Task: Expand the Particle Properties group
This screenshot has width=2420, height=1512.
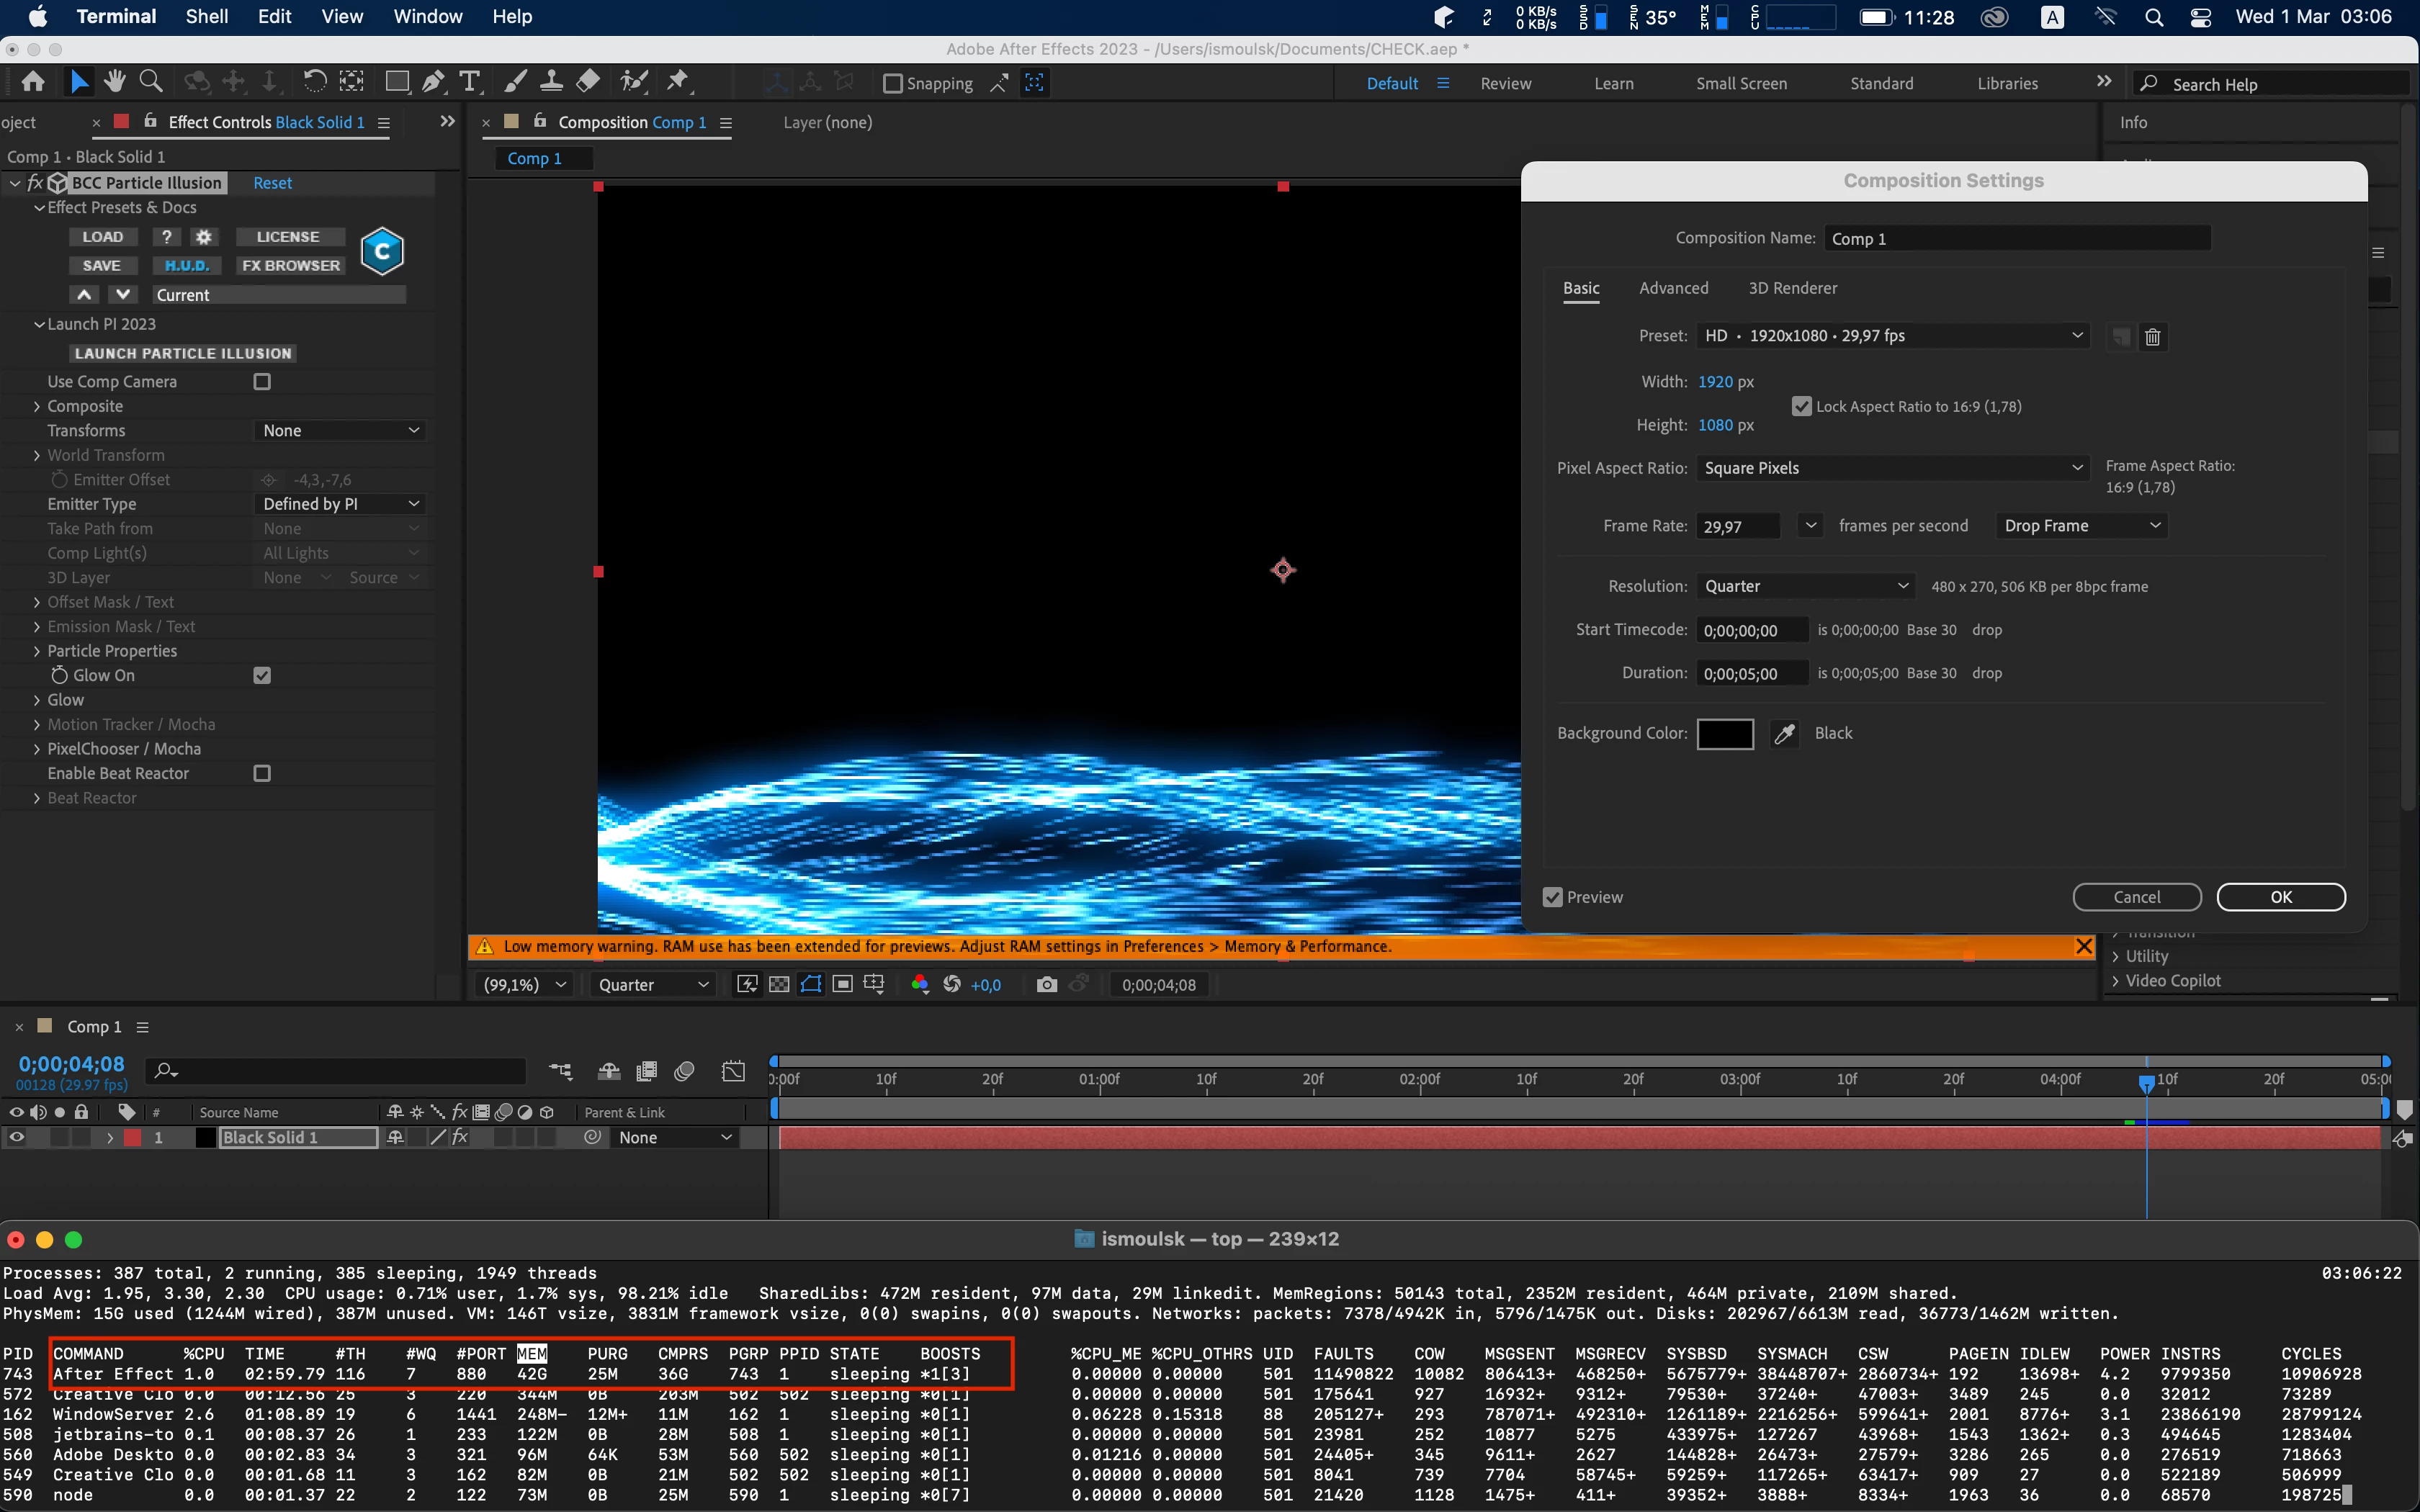Action: [37, 651]
